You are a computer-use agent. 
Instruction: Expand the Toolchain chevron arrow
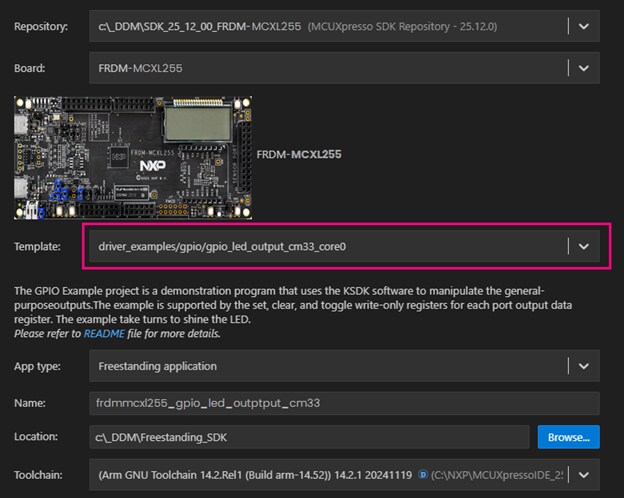pyautogui.click(x=583, y=475)
